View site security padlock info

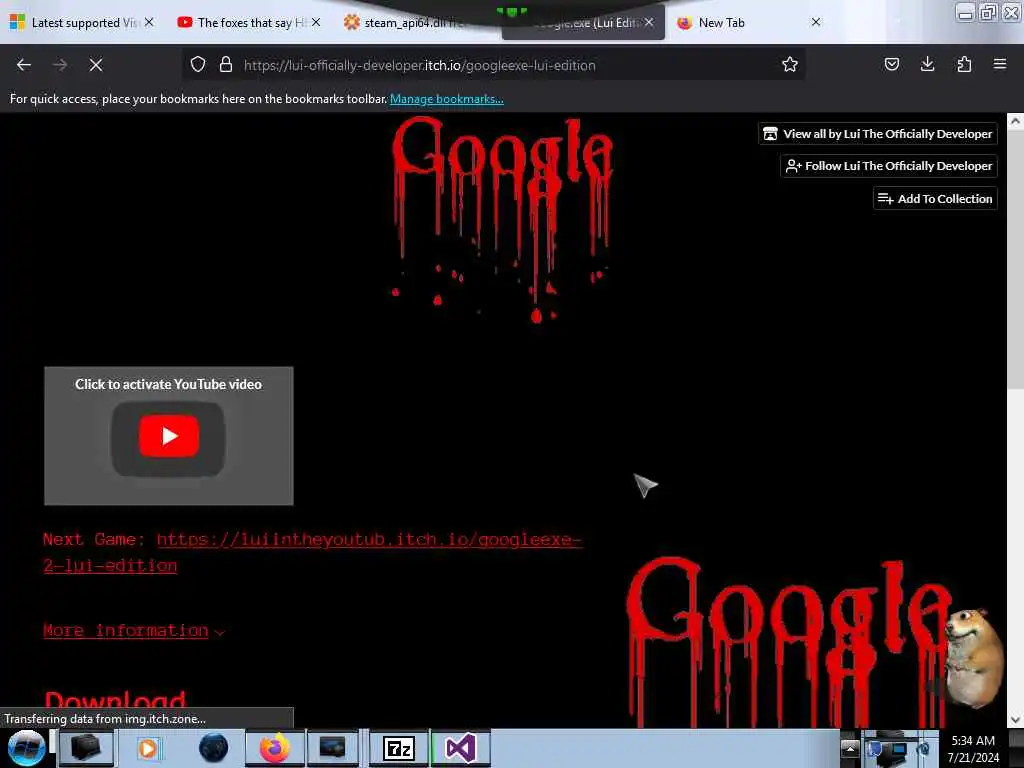226,65
